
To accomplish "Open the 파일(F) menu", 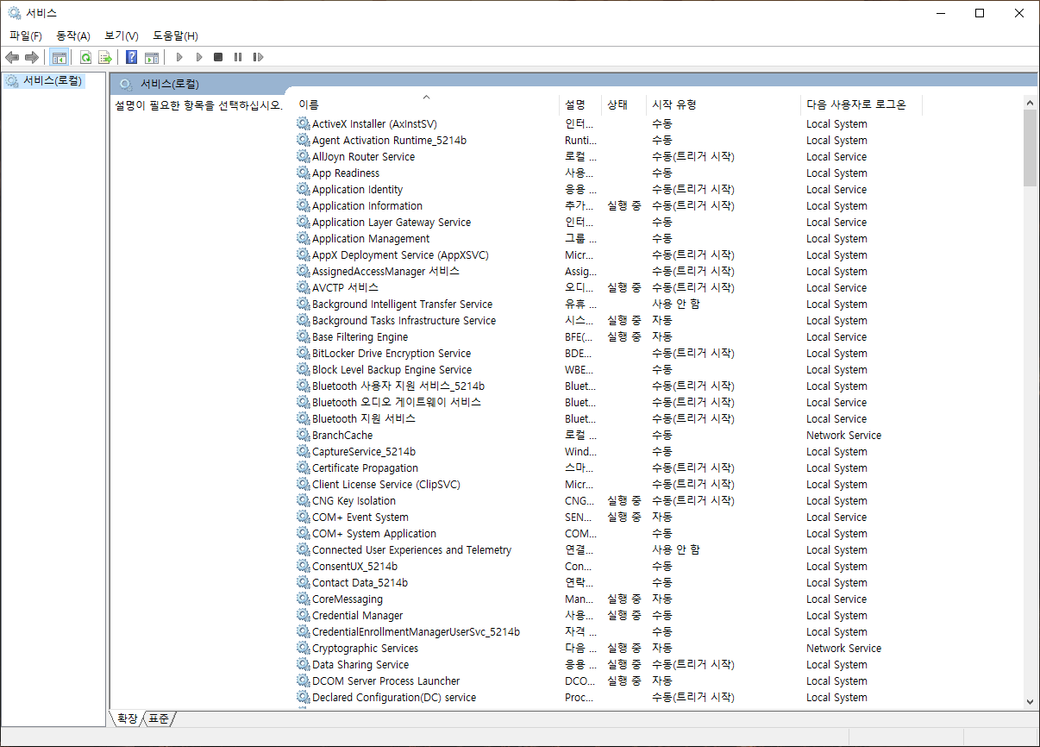I will point(25,36).
